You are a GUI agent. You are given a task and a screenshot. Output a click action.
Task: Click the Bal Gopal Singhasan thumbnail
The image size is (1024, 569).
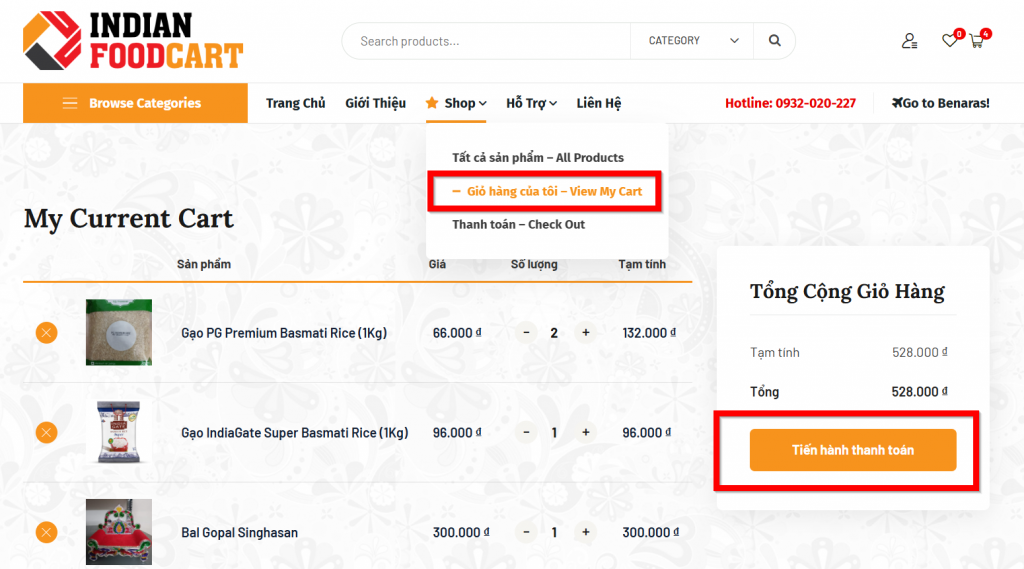point(119,532)
